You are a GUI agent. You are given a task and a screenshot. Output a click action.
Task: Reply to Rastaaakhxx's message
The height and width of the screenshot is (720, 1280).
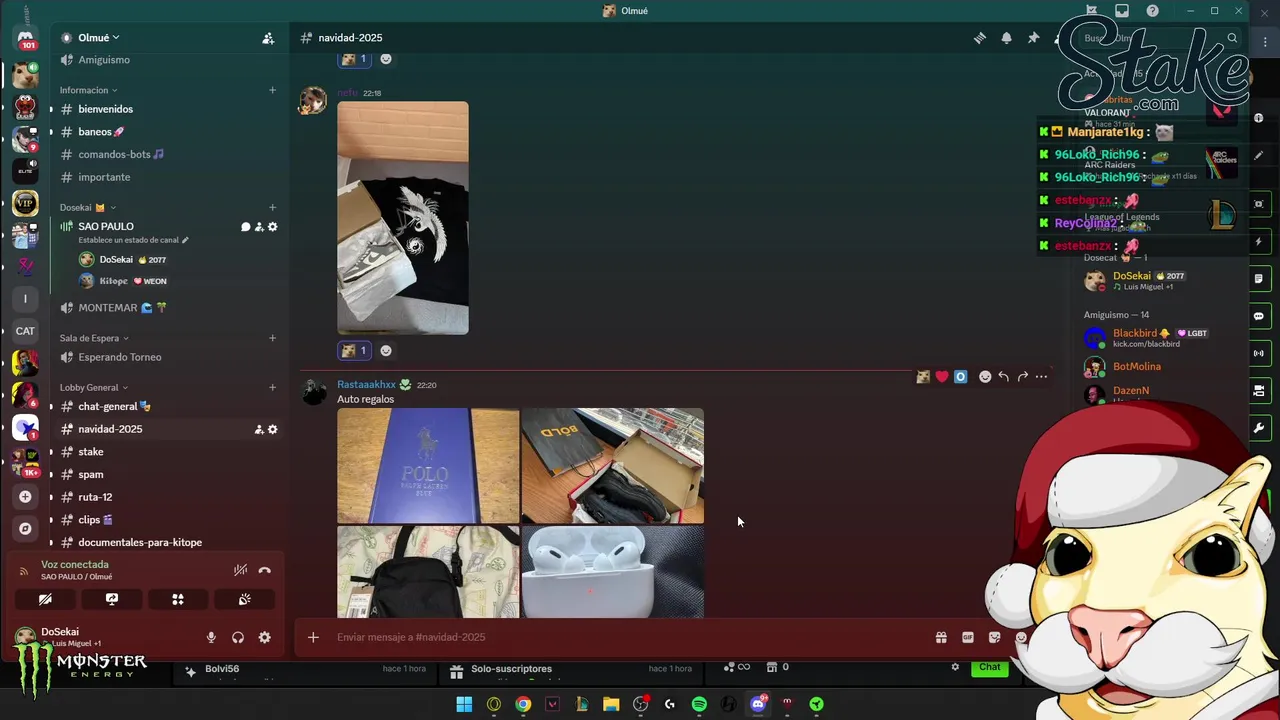1003,377
